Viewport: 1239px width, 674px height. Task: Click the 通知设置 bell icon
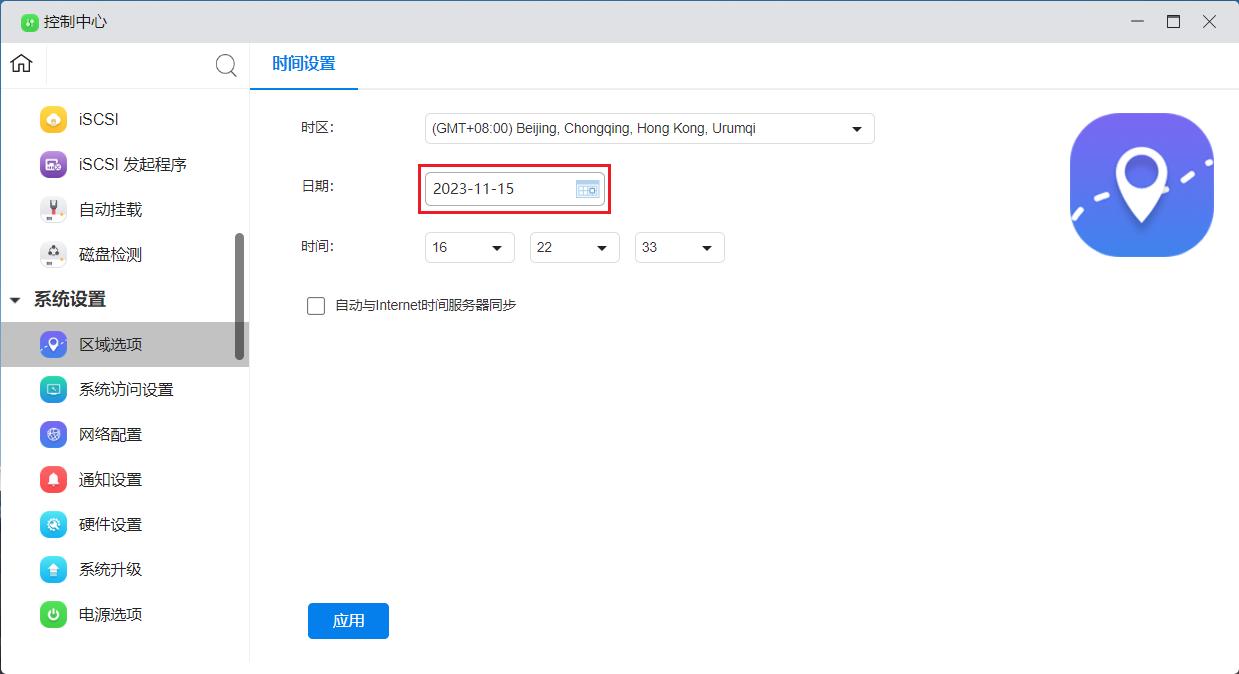coord(53,479)
